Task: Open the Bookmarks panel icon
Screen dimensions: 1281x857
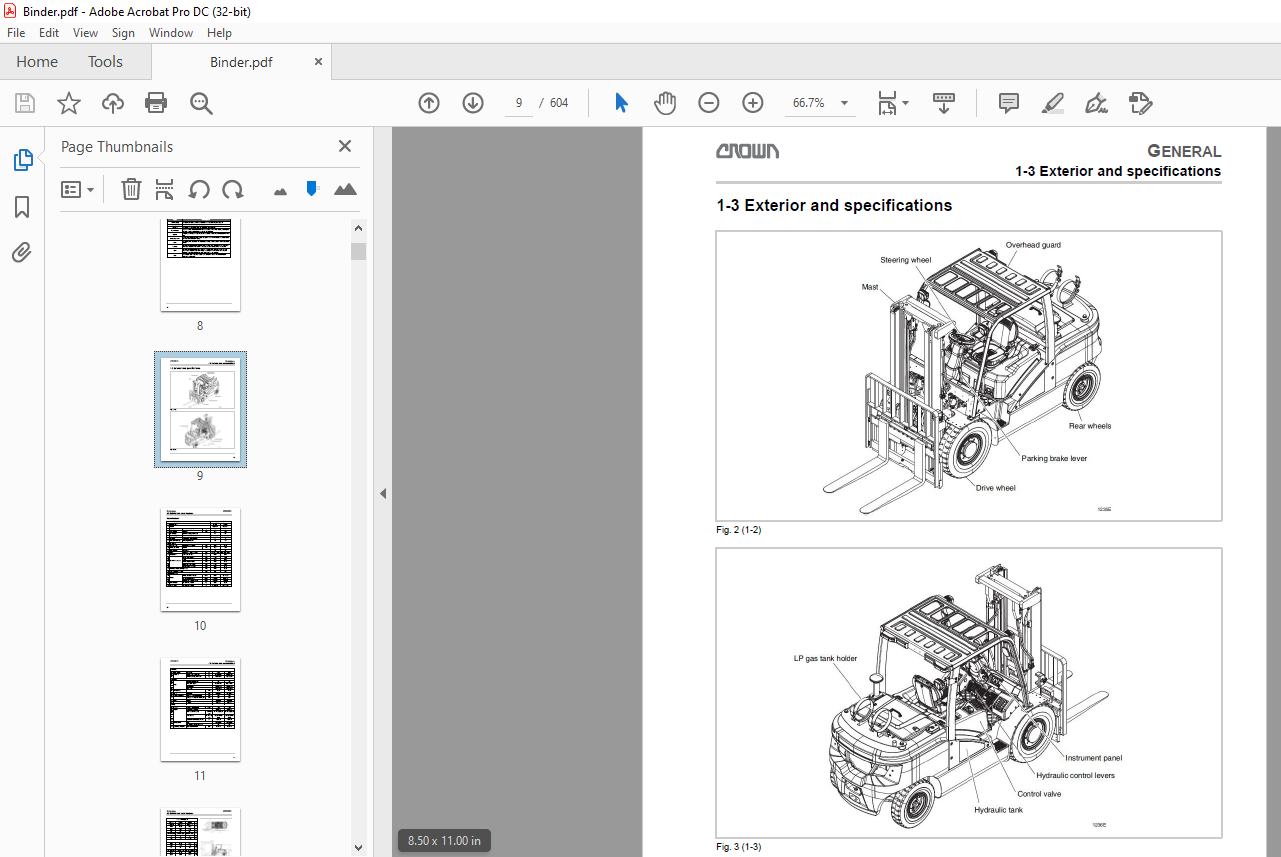Action: pyautogui.click(x=22, y=207)
